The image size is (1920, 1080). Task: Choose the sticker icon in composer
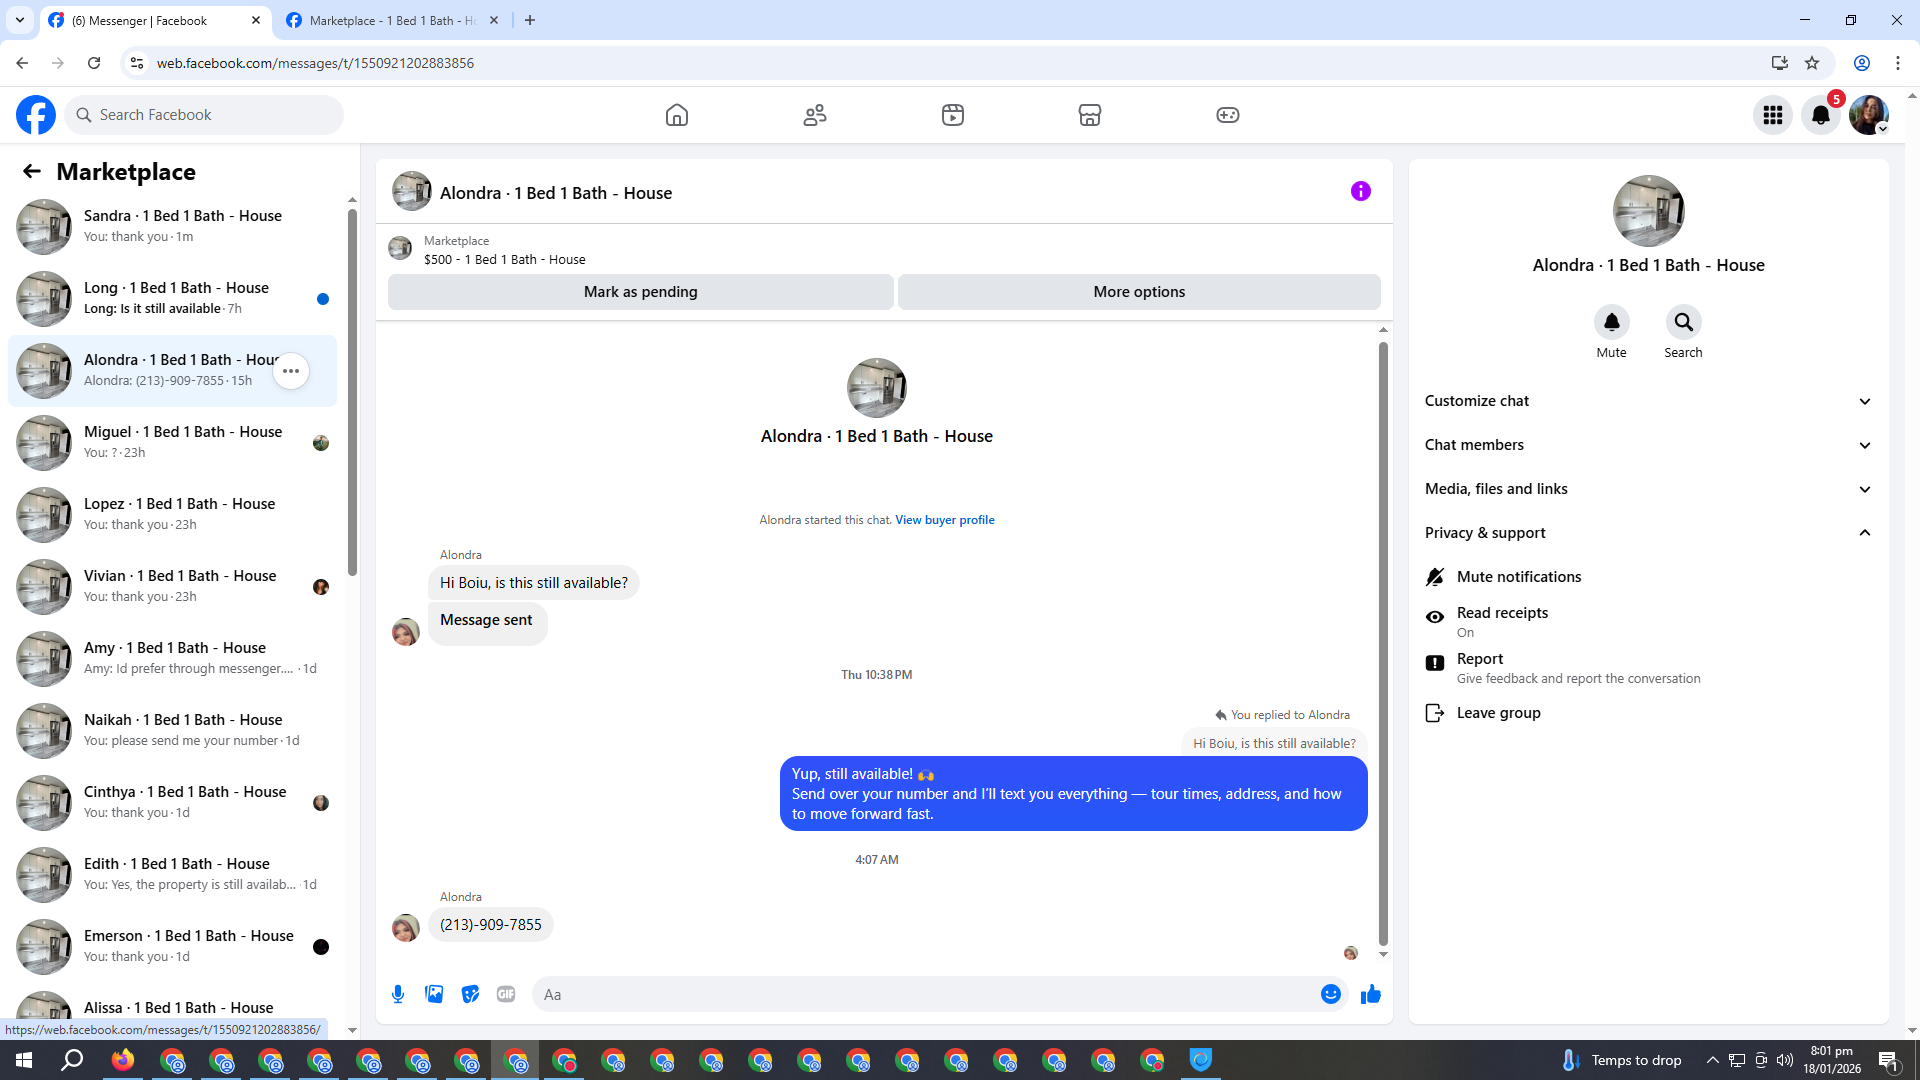point(470,994)
